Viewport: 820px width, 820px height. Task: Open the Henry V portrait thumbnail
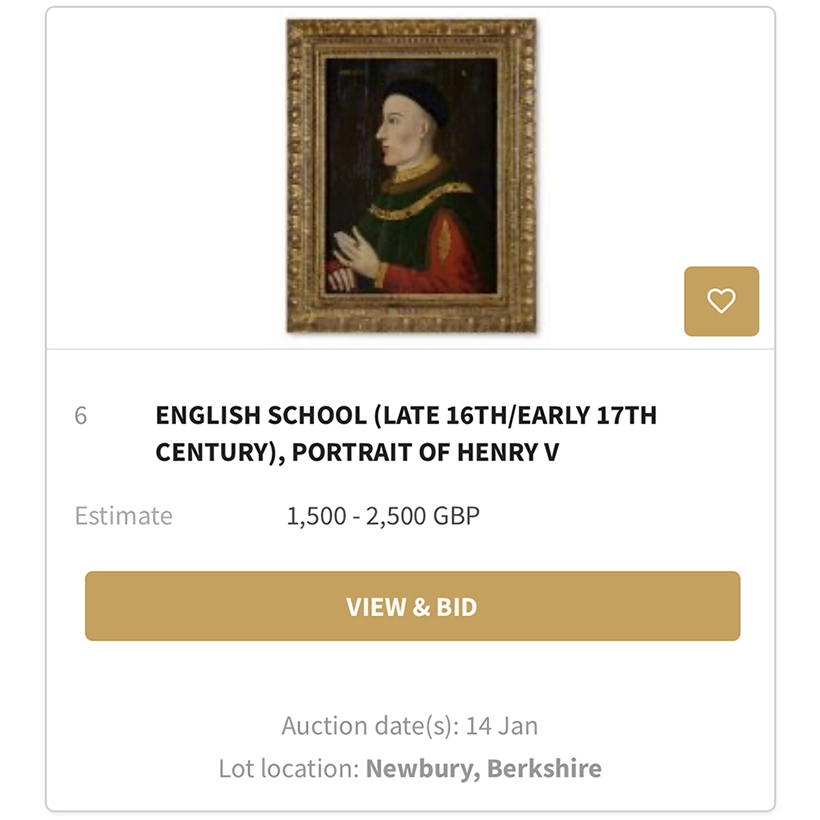[411, 175]
